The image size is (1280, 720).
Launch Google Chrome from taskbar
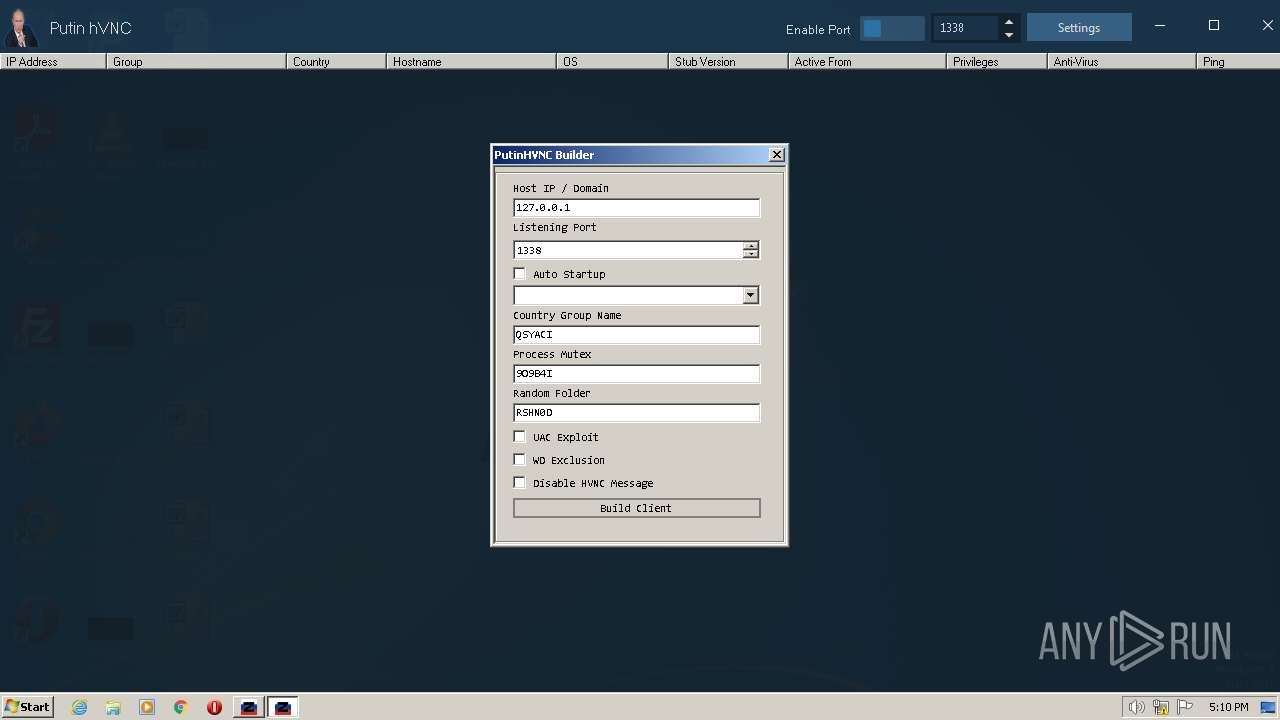tap(181, 707)
